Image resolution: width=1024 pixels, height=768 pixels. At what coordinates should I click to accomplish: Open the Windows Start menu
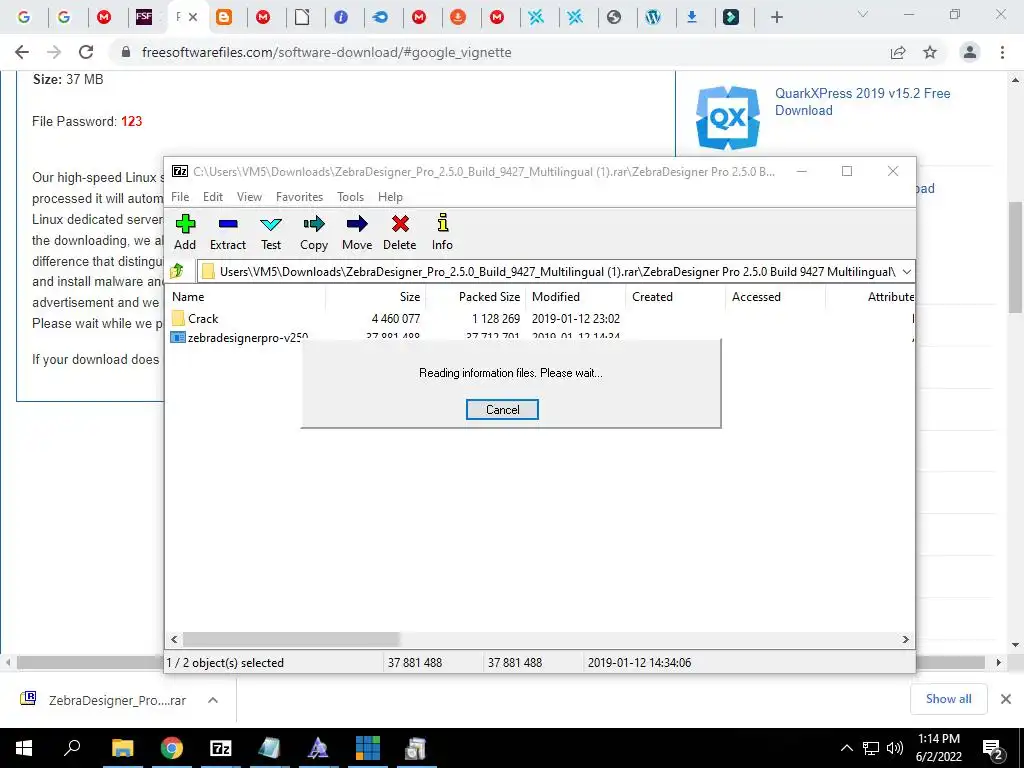click(24, 748)
